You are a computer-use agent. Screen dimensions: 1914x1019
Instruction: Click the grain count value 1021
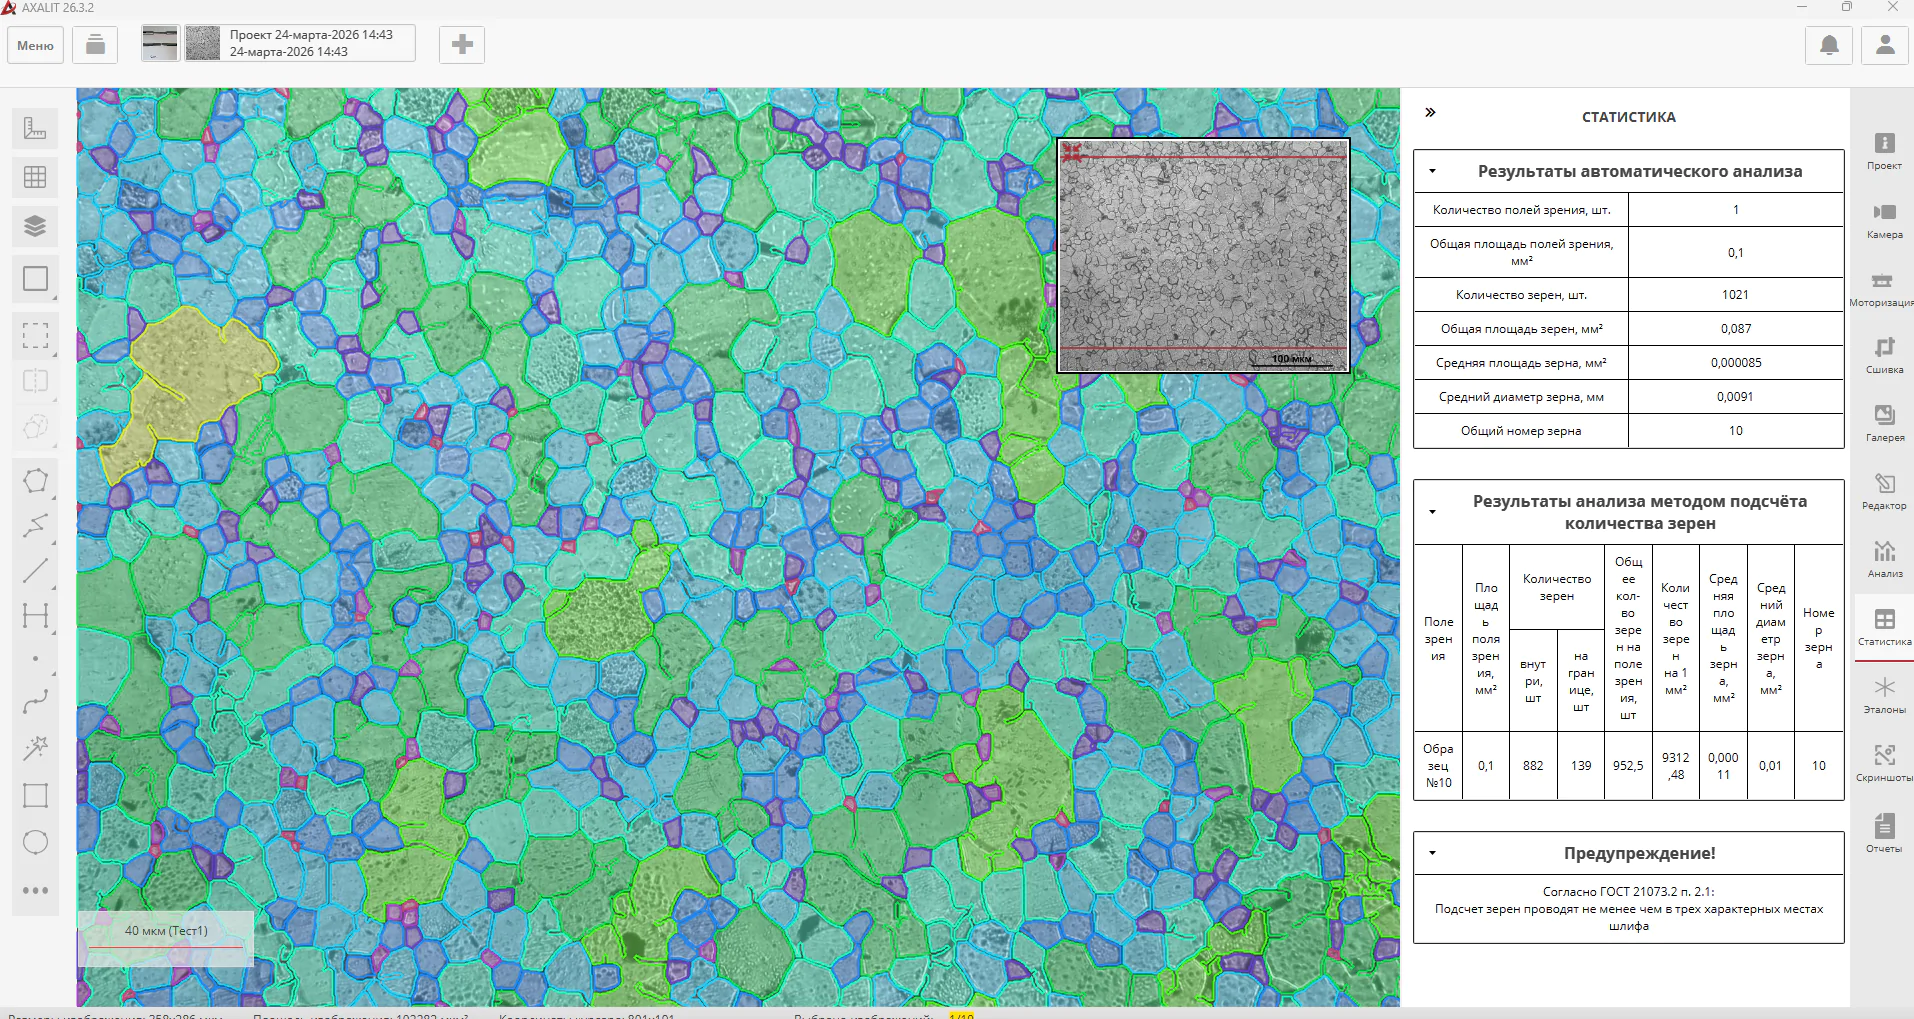pos(1735,295)
